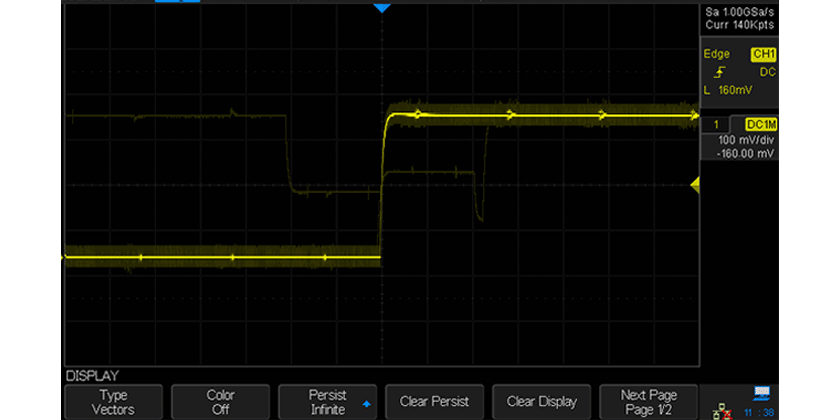Select the channel 1 number tab

click(x=716, y=123)
